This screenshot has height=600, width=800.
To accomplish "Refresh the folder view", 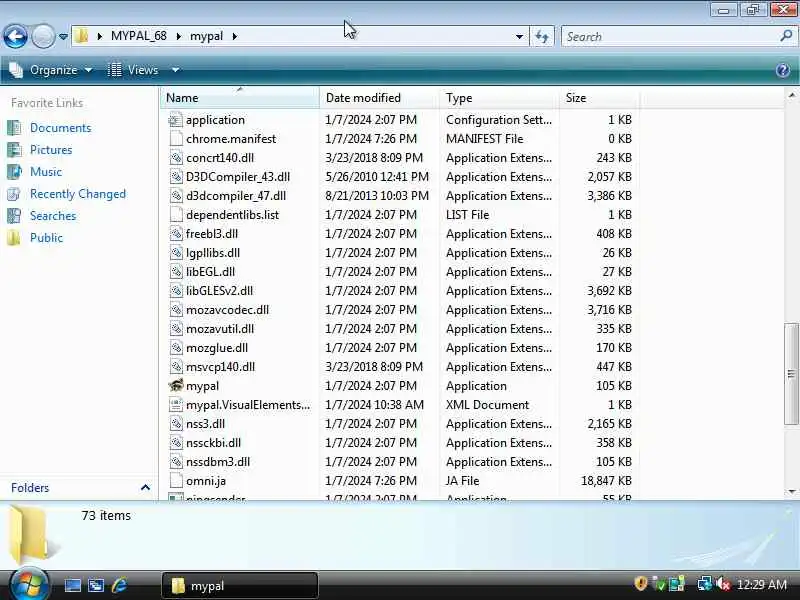I will (542, 37).
